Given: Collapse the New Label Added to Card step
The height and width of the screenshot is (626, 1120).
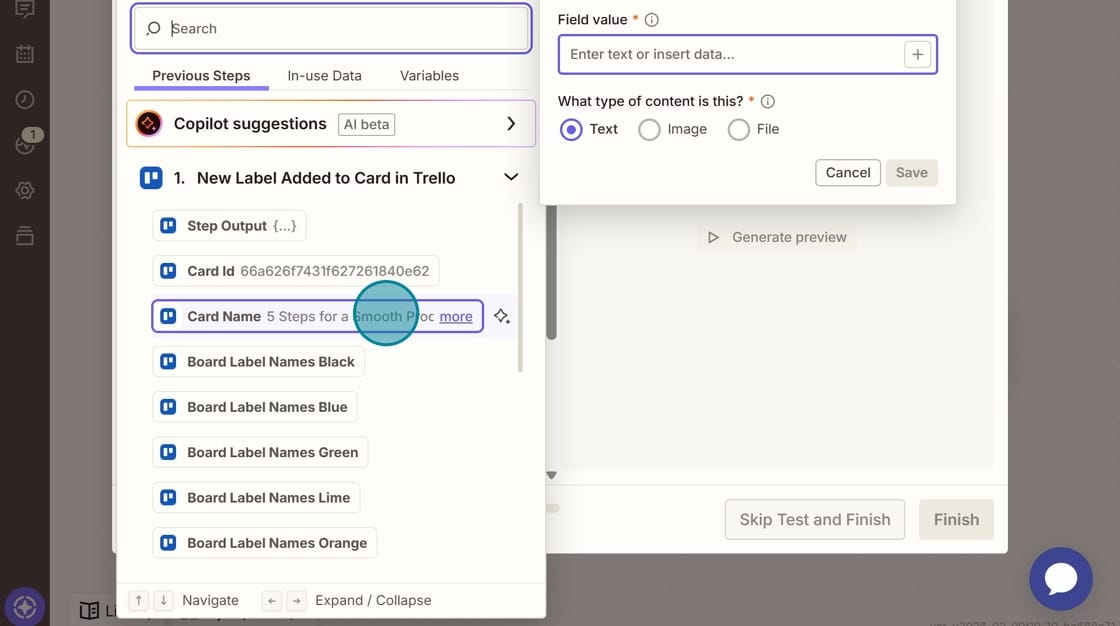Looking at the screenshot, I should point(511,177).
